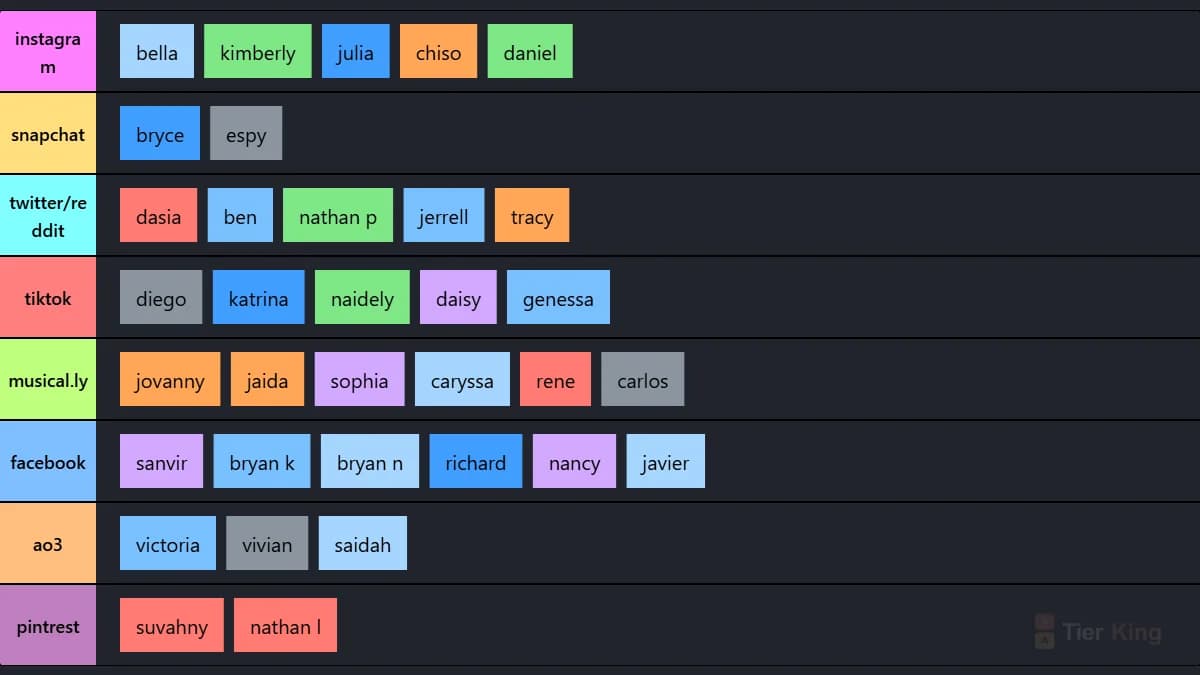Select the instagram tier label
This screenshot has height=675, width=1200.
pos(48,52)
